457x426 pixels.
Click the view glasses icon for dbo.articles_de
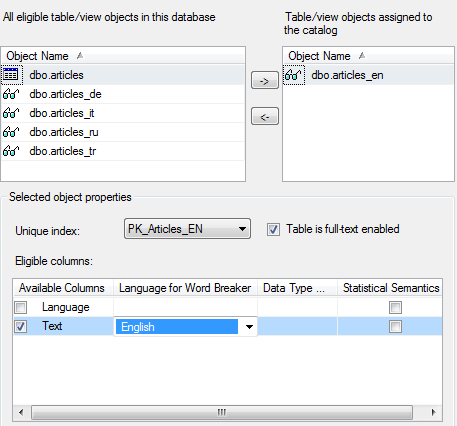click(x=11, y=94)
